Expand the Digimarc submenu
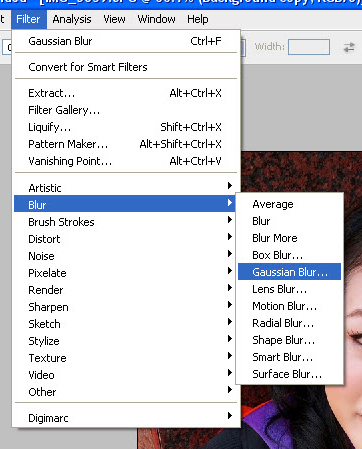 (x=126, y=418)
